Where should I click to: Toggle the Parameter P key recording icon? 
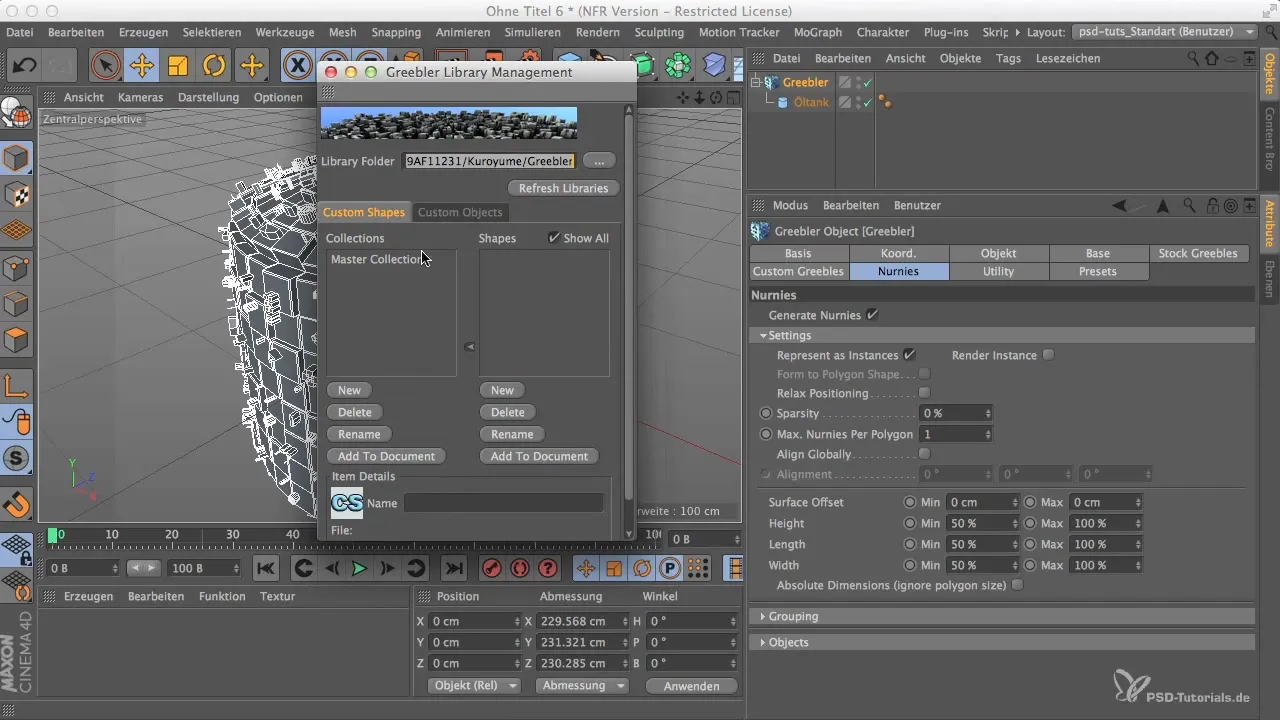click(669, 568)
